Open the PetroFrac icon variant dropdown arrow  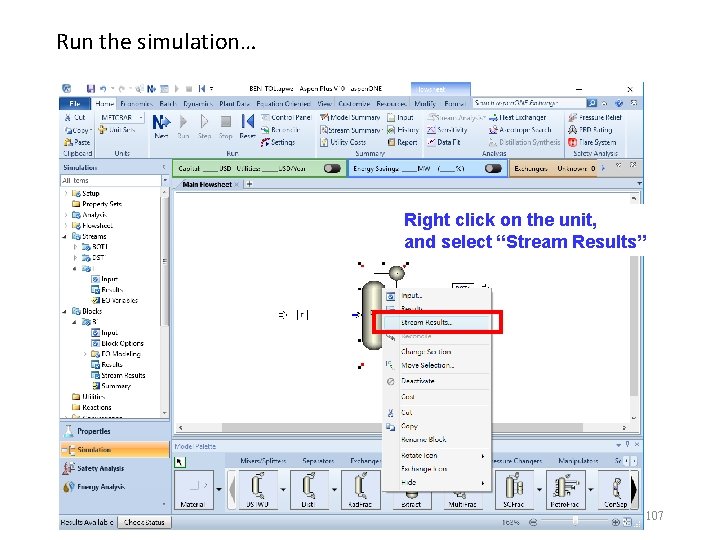click(x=591, y=489)
